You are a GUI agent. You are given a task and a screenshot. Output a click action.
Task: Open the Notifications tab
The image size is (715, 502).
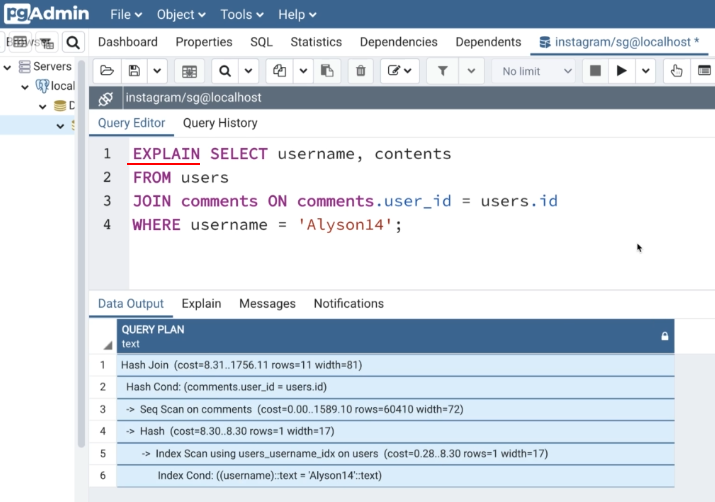[348, 304]
